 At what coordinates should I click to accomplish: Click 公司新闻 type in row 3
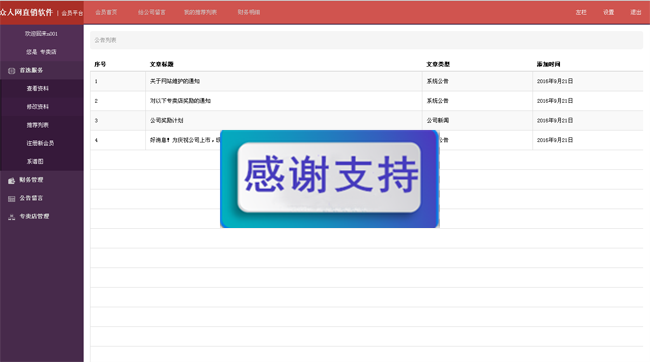pos(438,120)
